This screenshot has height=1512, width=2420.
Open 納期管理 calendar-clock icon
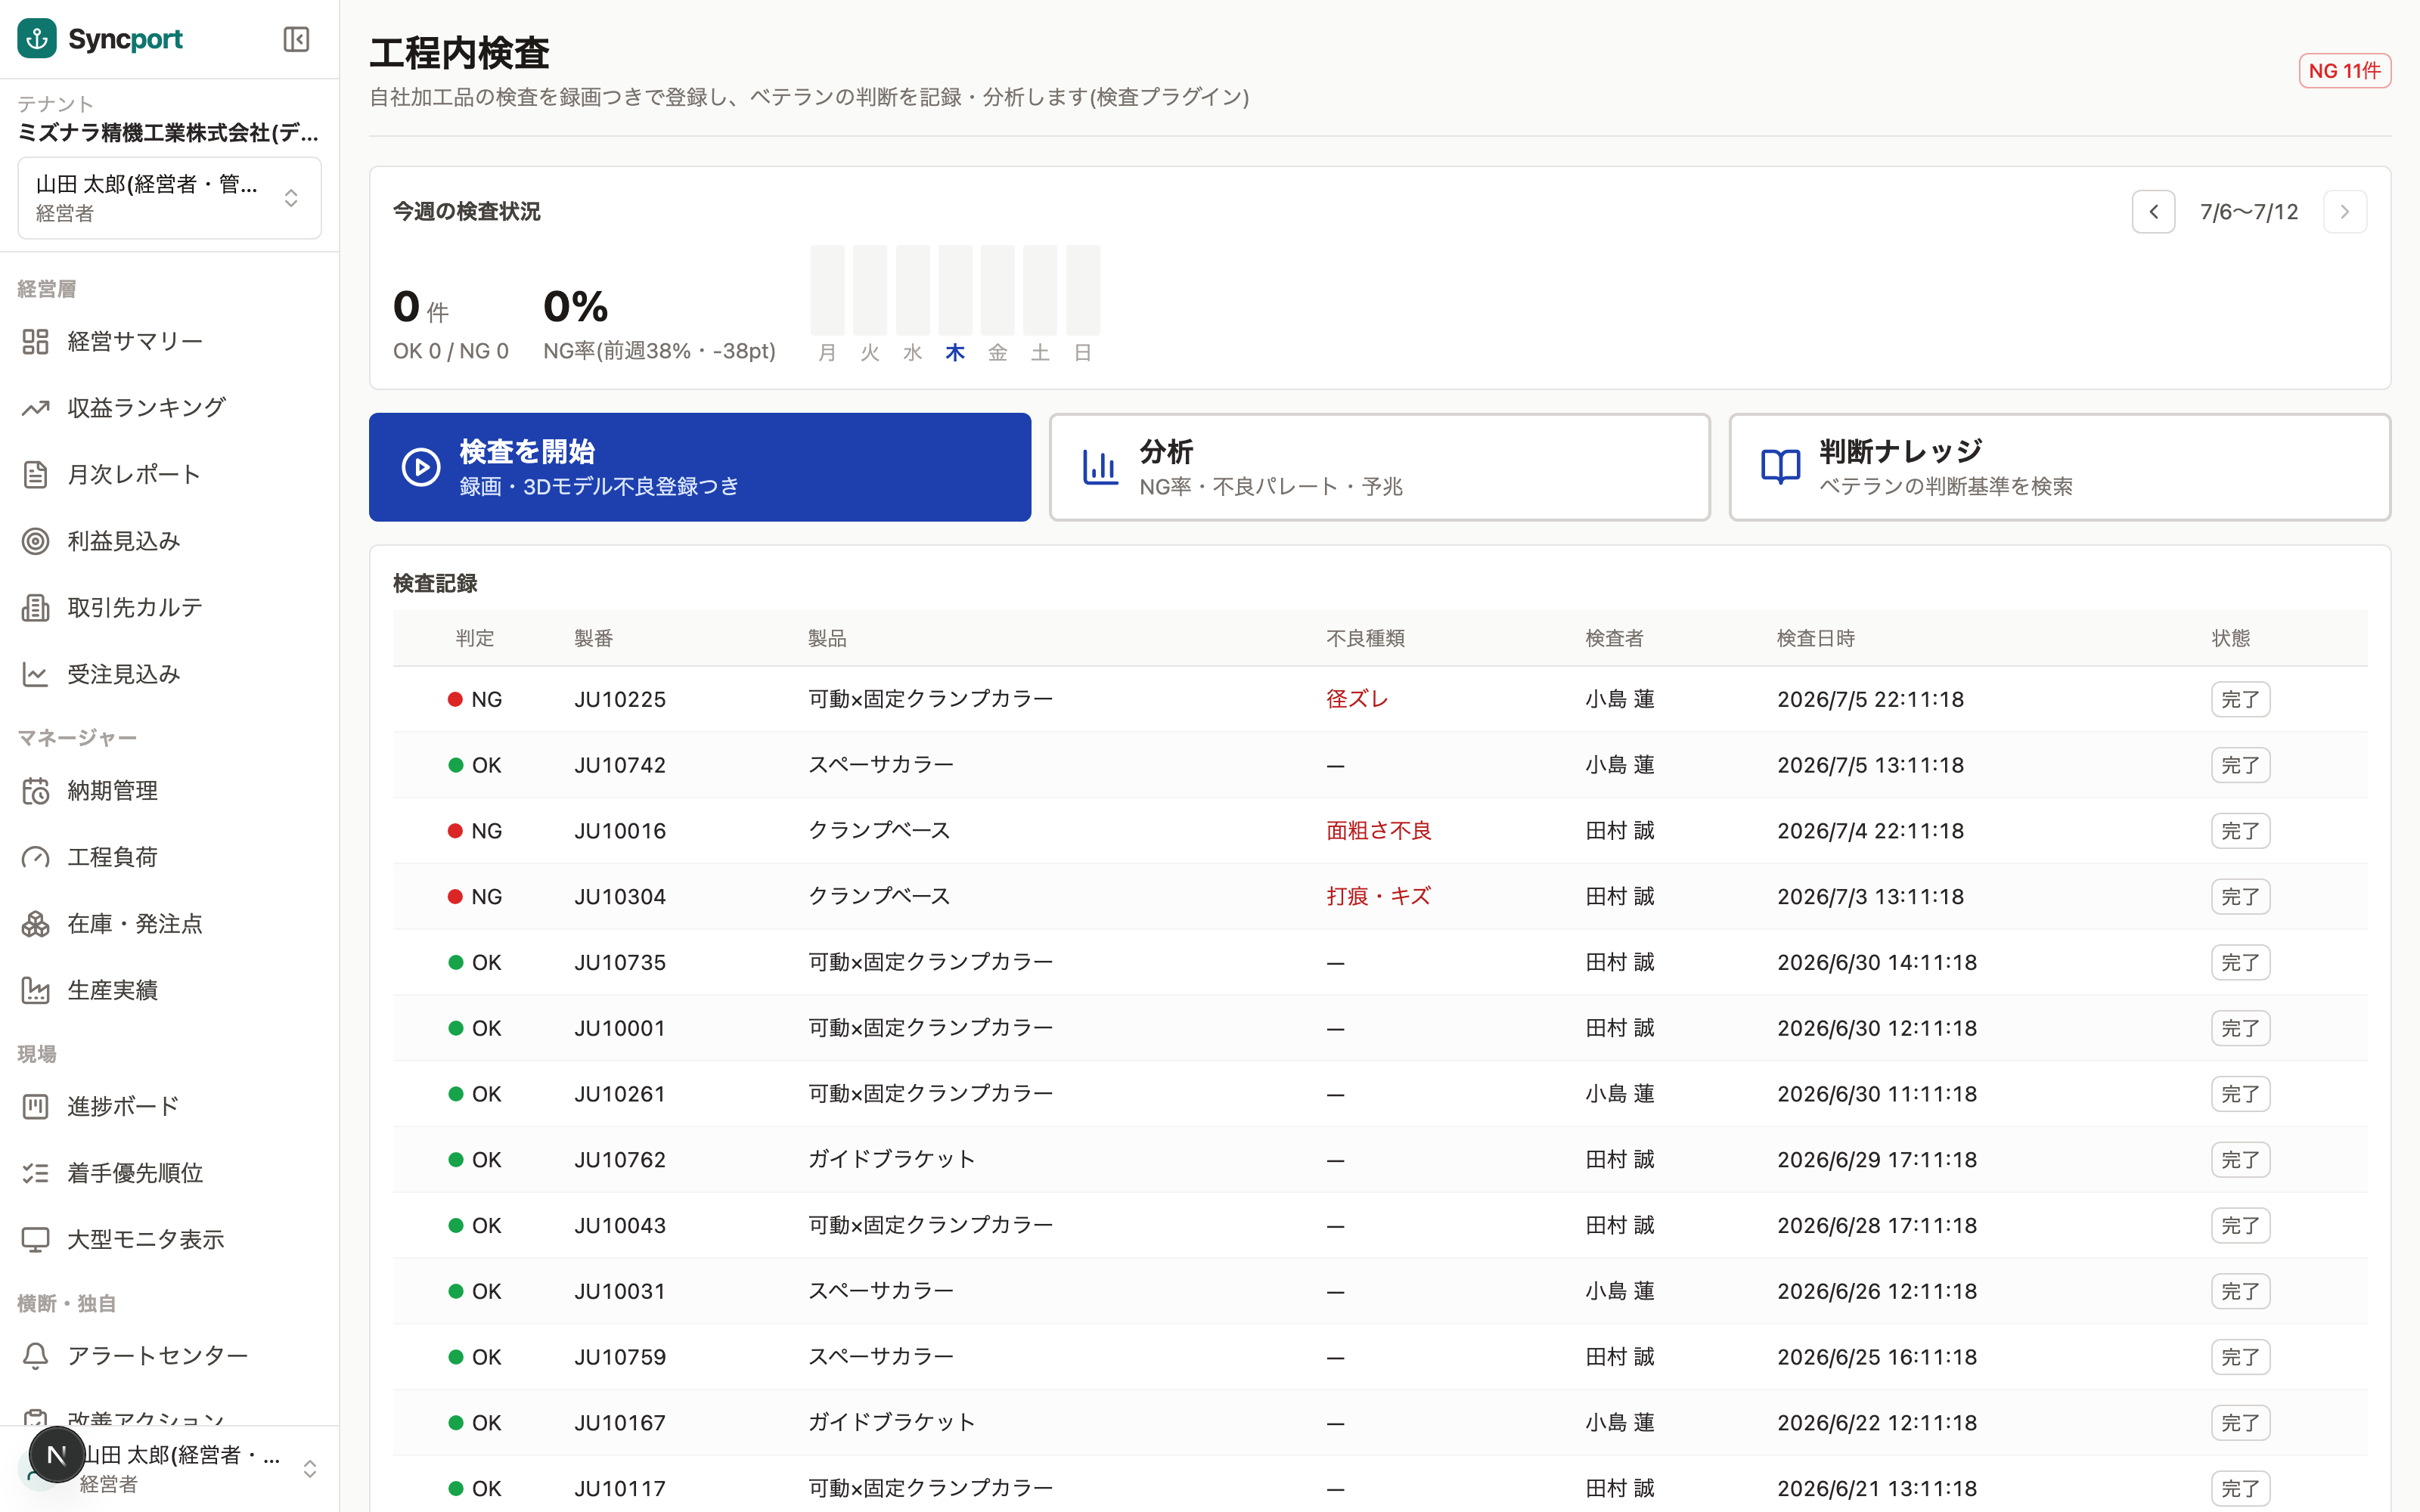36,791
